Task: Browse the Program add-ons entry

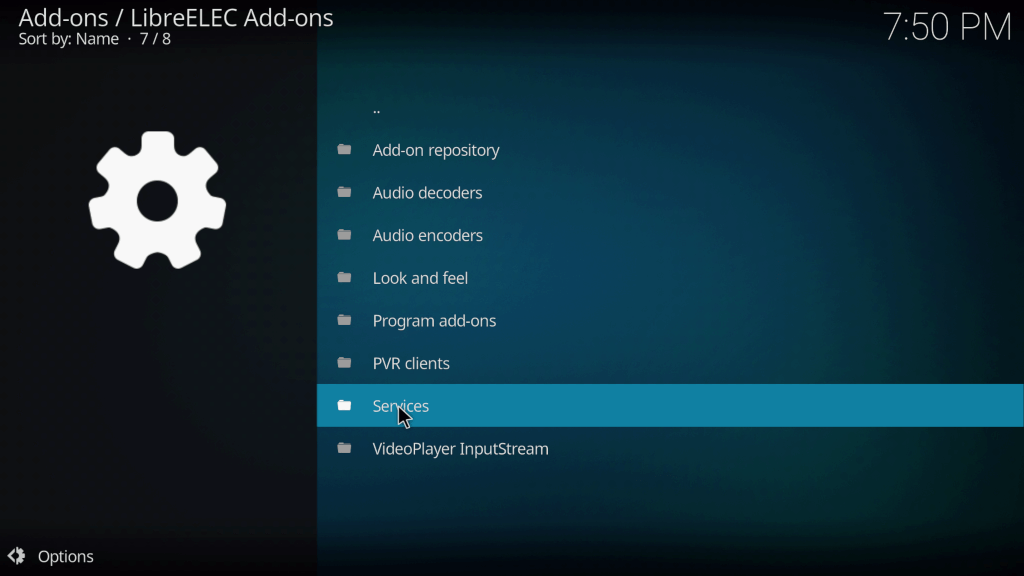Action: pos(434,321)
